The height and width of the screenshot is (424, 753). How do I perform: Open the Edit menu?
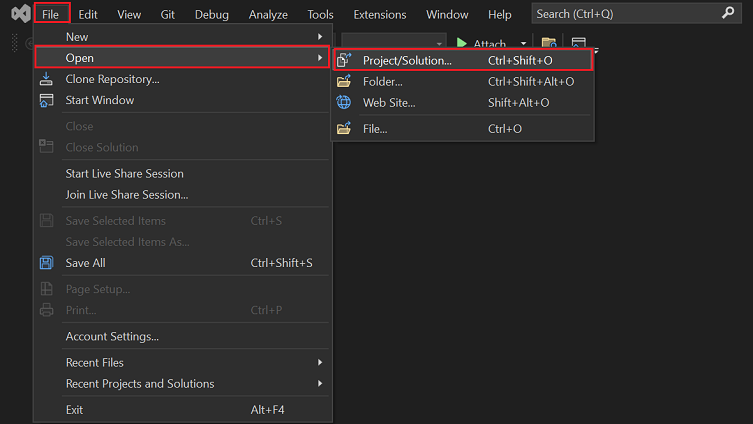click(x=88, y=14)
